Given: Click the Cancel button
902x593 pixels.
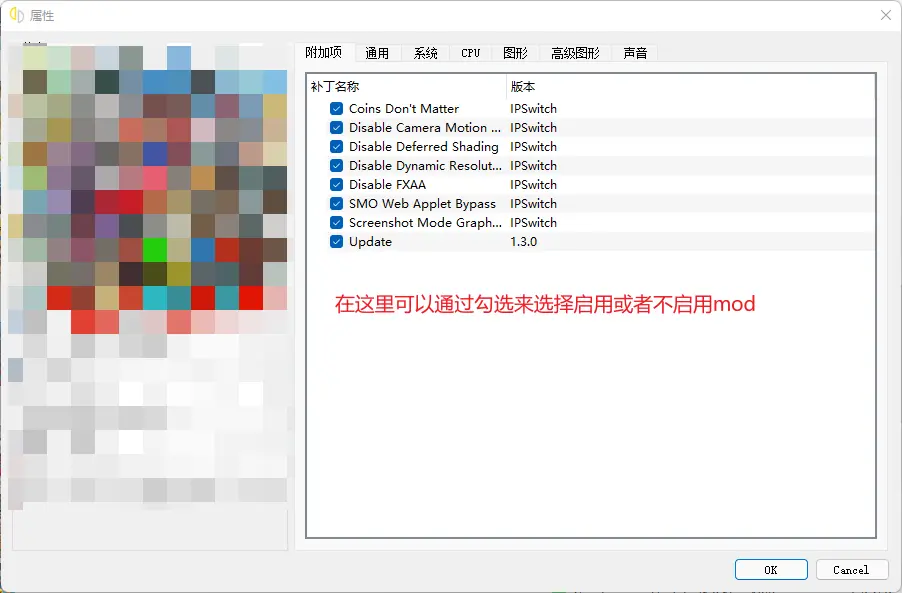Looking at the screenshot, I should 851,570.
